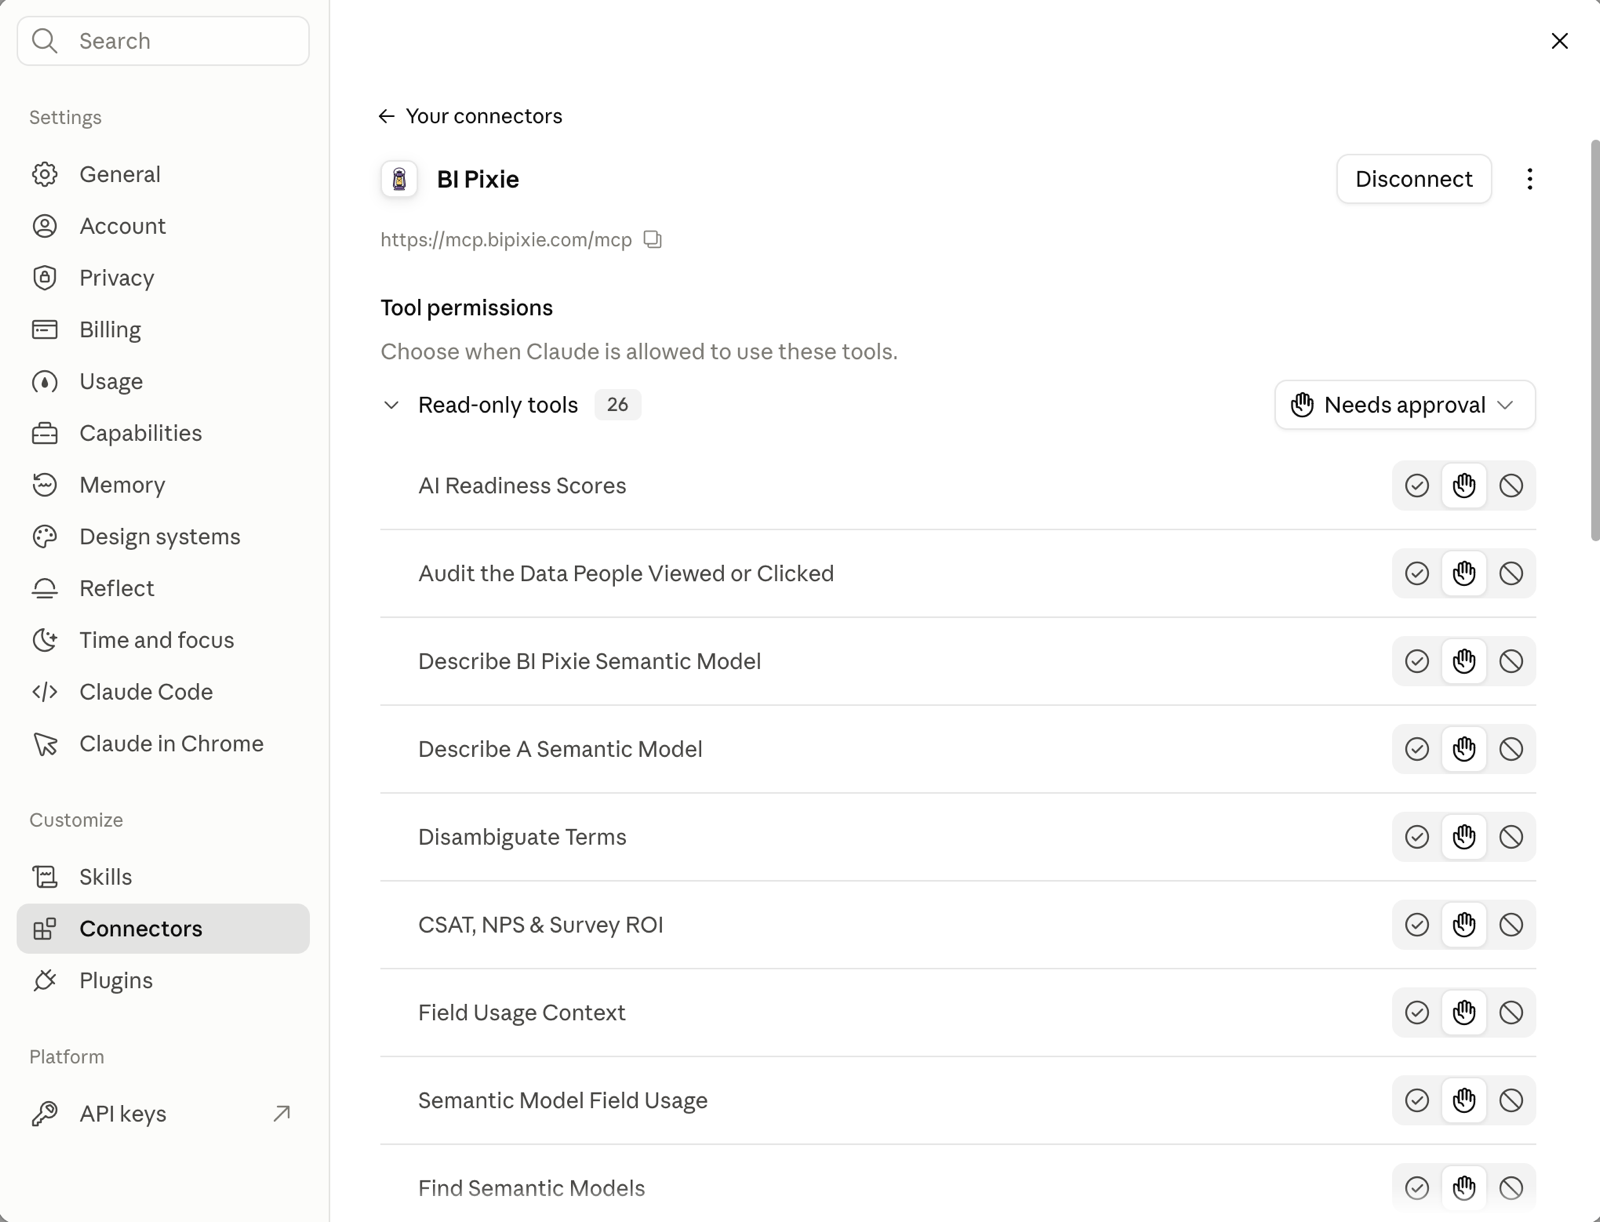Image resolution: width=1600 pixels, height=1222 pixels.
Task: Block the Field Usage Context tool
Action: pyautogui.click(x=1511, y=1013)
